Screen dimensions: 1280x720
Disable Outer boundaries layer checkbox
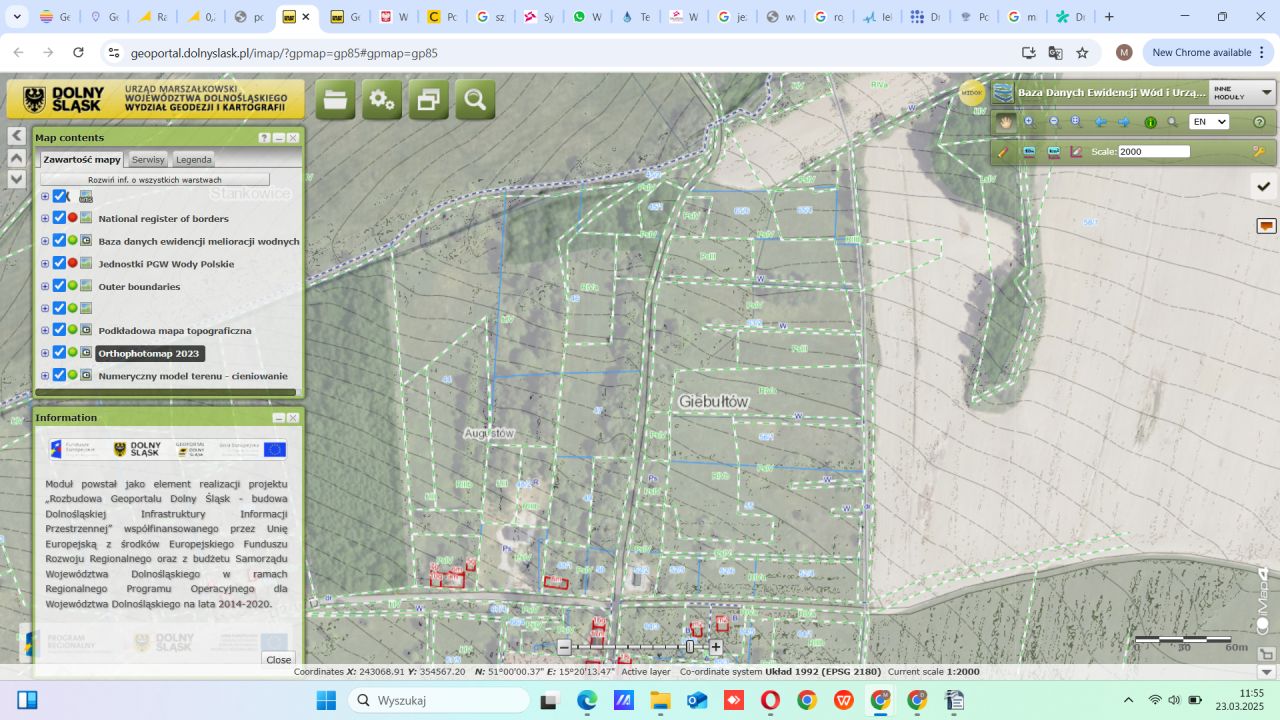(59, 286)
